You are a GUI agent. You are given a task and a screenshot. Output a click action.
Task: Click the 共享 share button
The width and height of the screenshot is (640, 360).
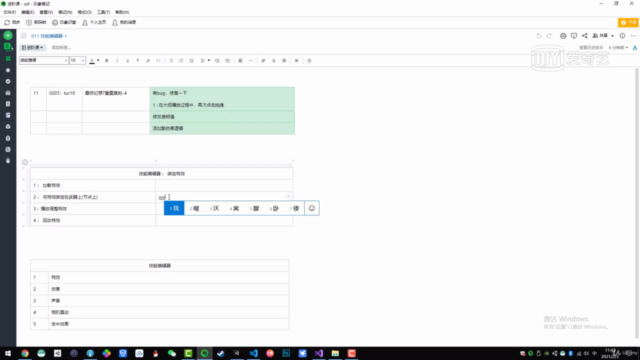(603, 36)
